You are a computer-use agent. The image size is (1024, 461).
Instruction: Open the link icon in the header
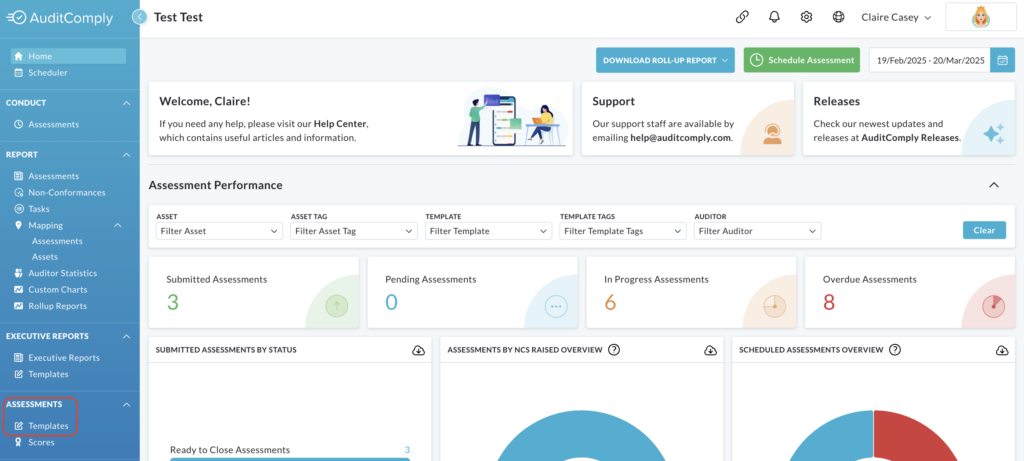(742, 18)
